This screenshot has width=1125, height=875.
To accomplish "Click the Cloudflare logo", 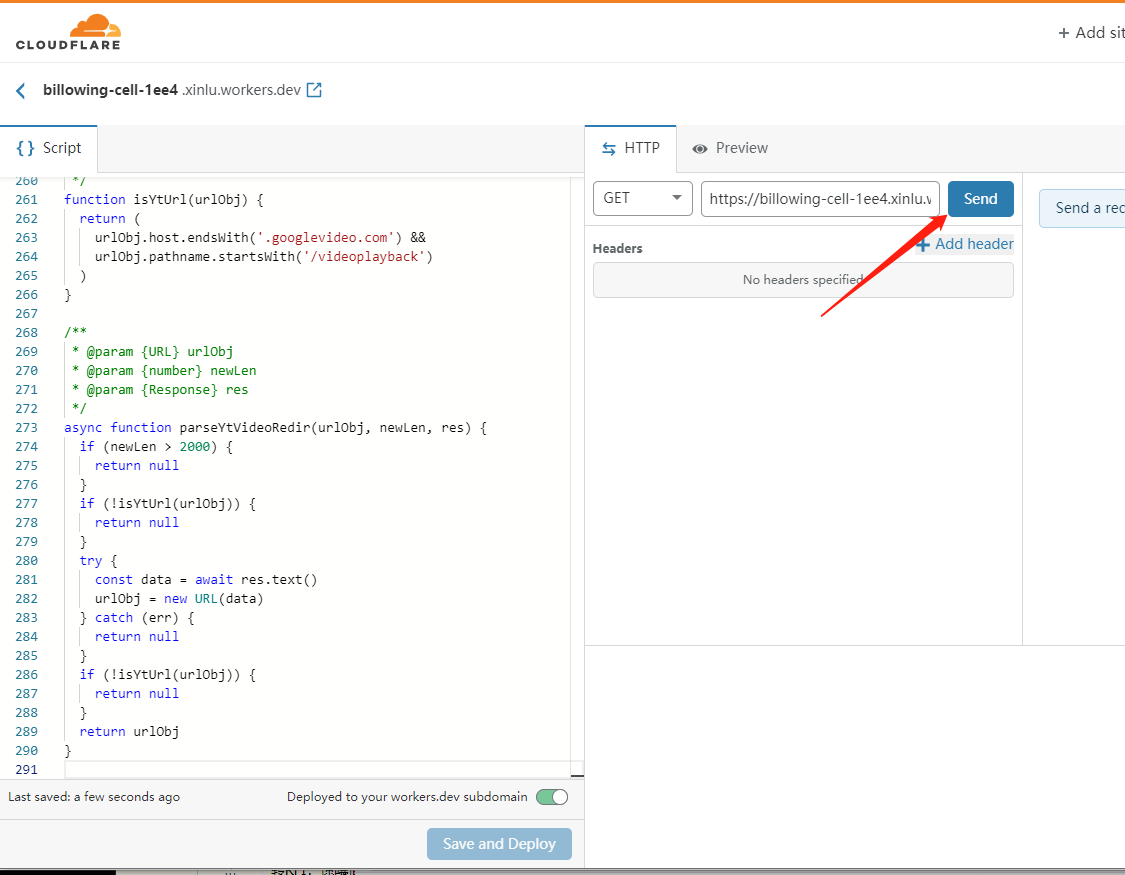I will [68, 32].
